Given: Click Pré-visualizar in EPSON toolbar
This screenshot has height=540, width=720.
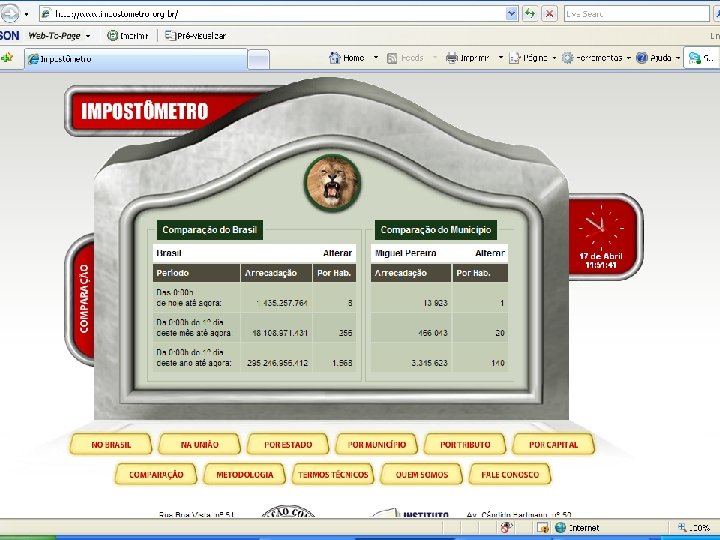Looking at the screenshot, I should (x=196, y=35).
